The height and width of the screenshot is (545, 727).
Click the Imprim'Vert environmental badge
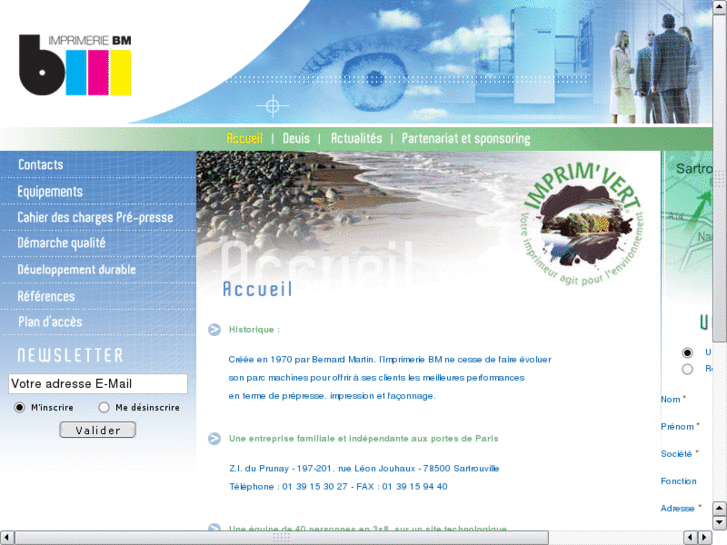(581, 224)
